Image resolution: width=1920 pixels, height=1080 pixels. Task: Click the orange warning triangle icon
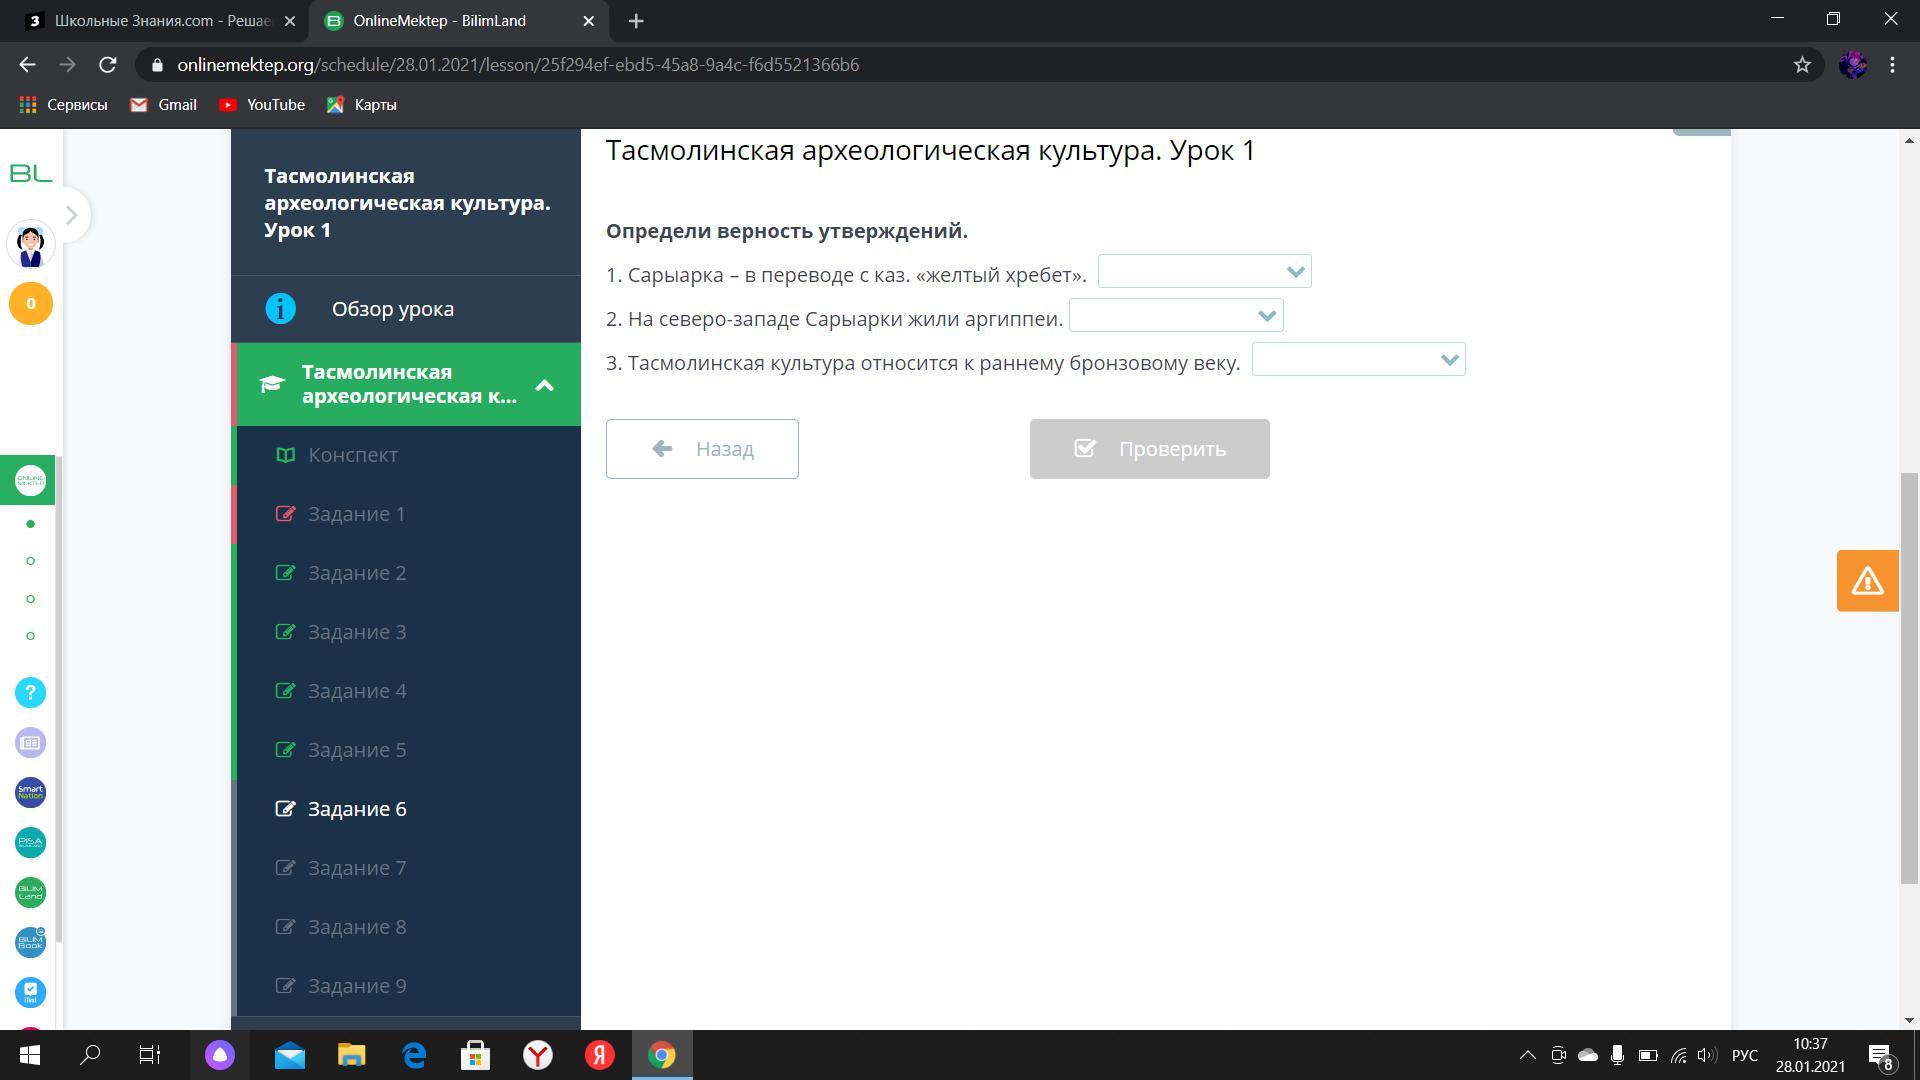click(1867, 581)
